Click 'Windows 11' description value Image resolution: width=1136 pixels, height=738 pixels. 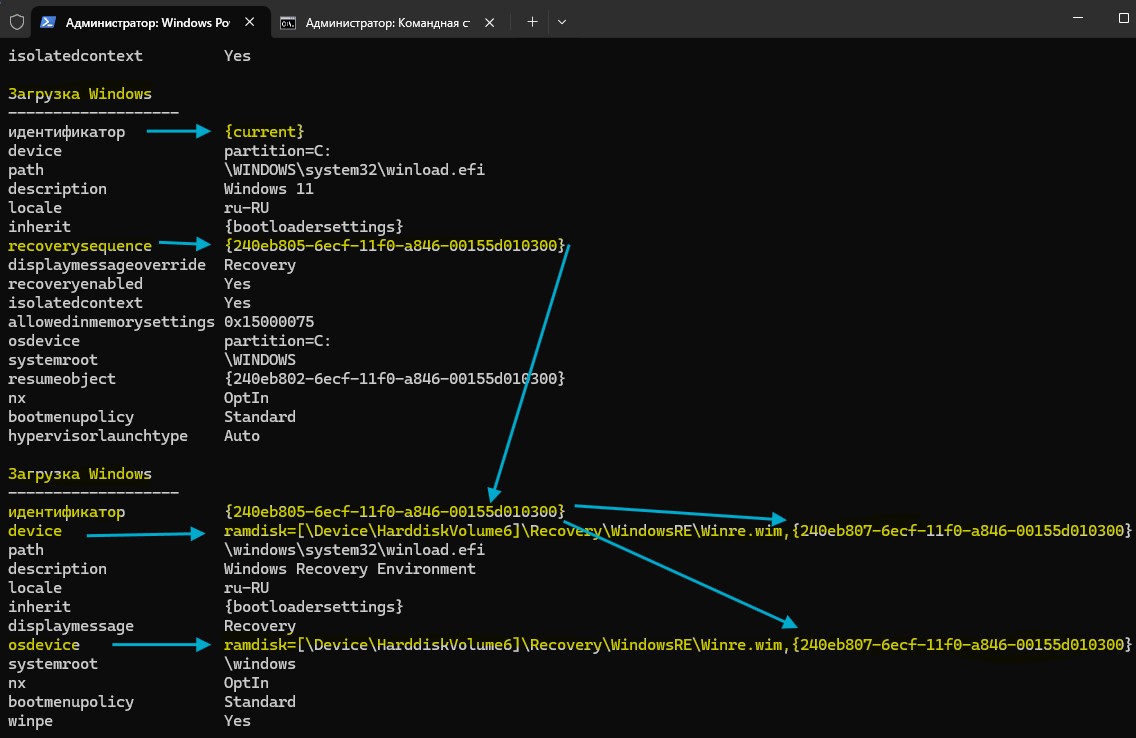point(269,189)
